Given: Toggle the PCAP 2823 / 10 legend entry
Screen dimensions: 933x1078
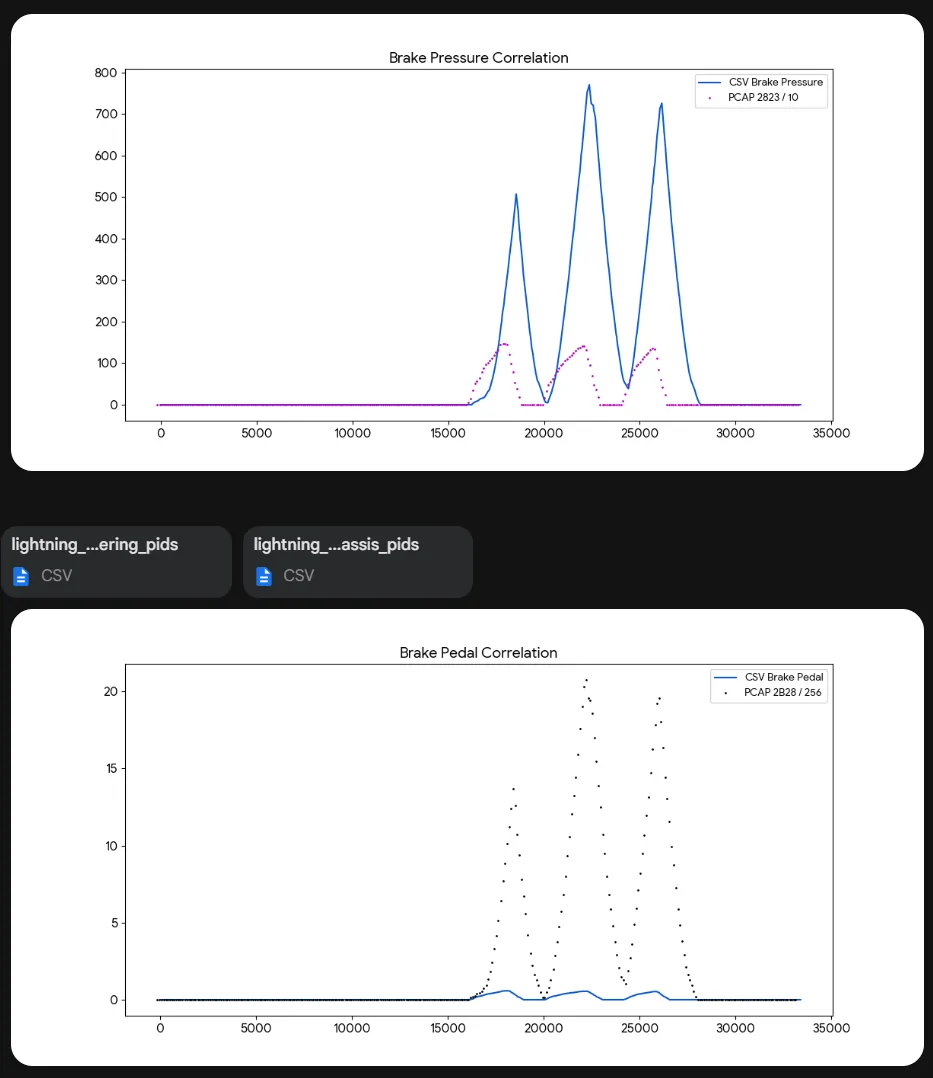Looking at the screenshot, I should [x=761, y=96].
